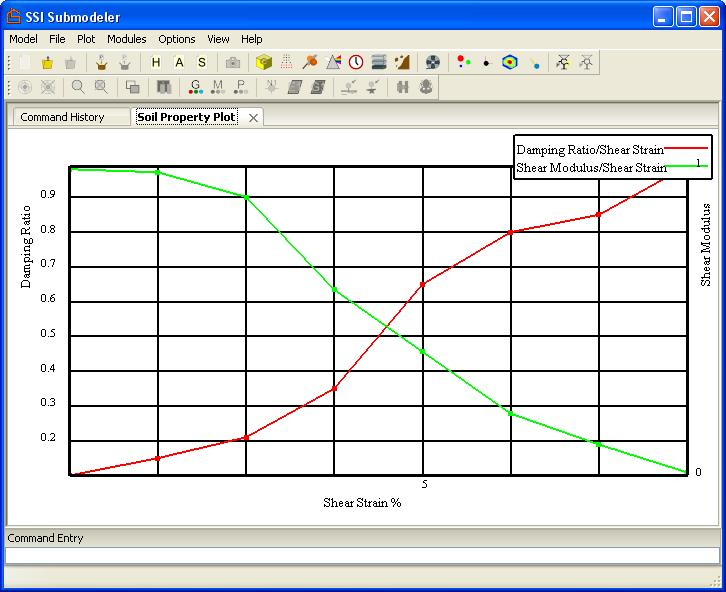Click the yellow-green 3D cube icon
Viewport: 726px width, 592px height.
click(264, 62)
